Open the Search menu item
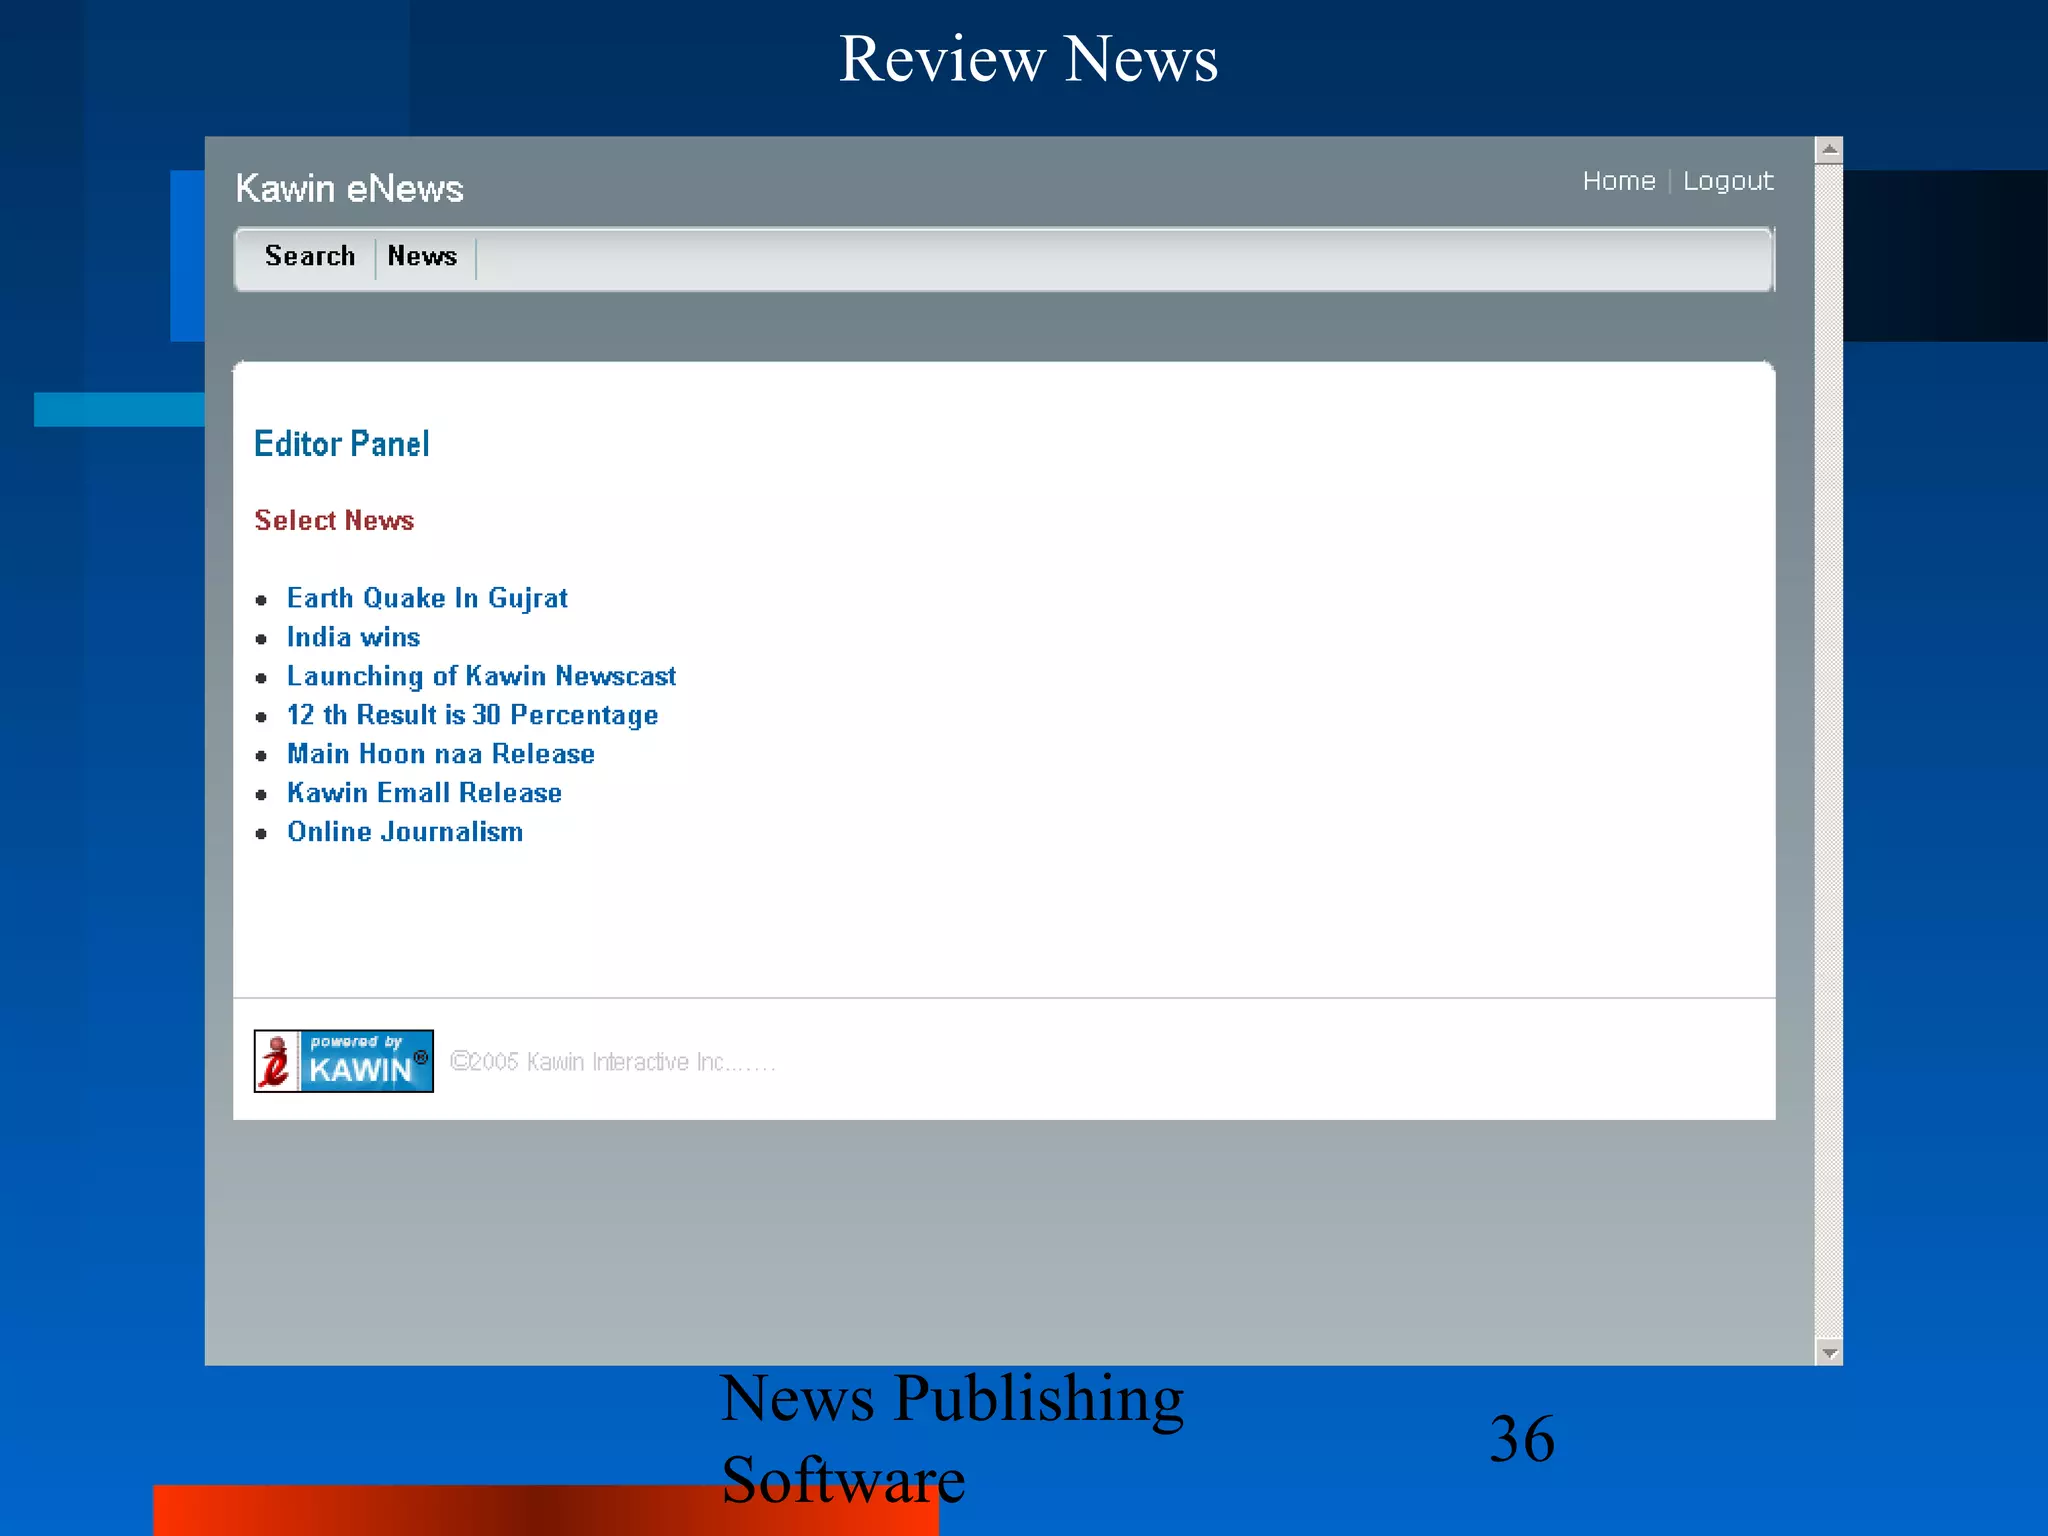2048x1536 pixels. (310, 257)
